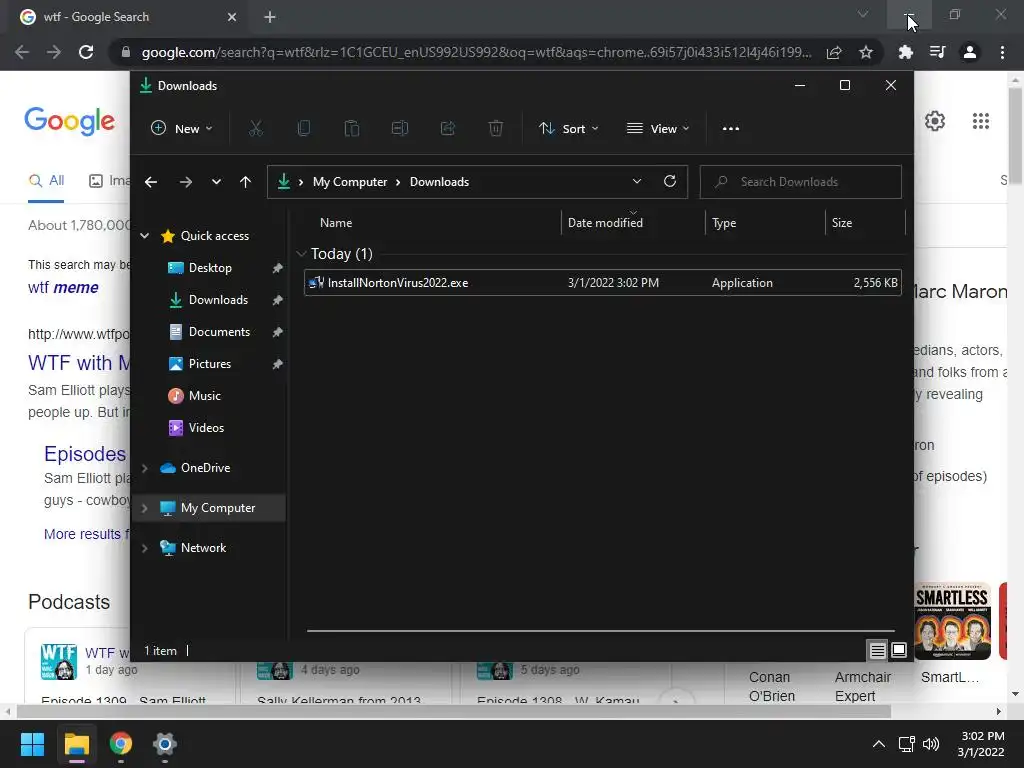
Task: Expand the My Computer tree node
Action: click(145, 508)
